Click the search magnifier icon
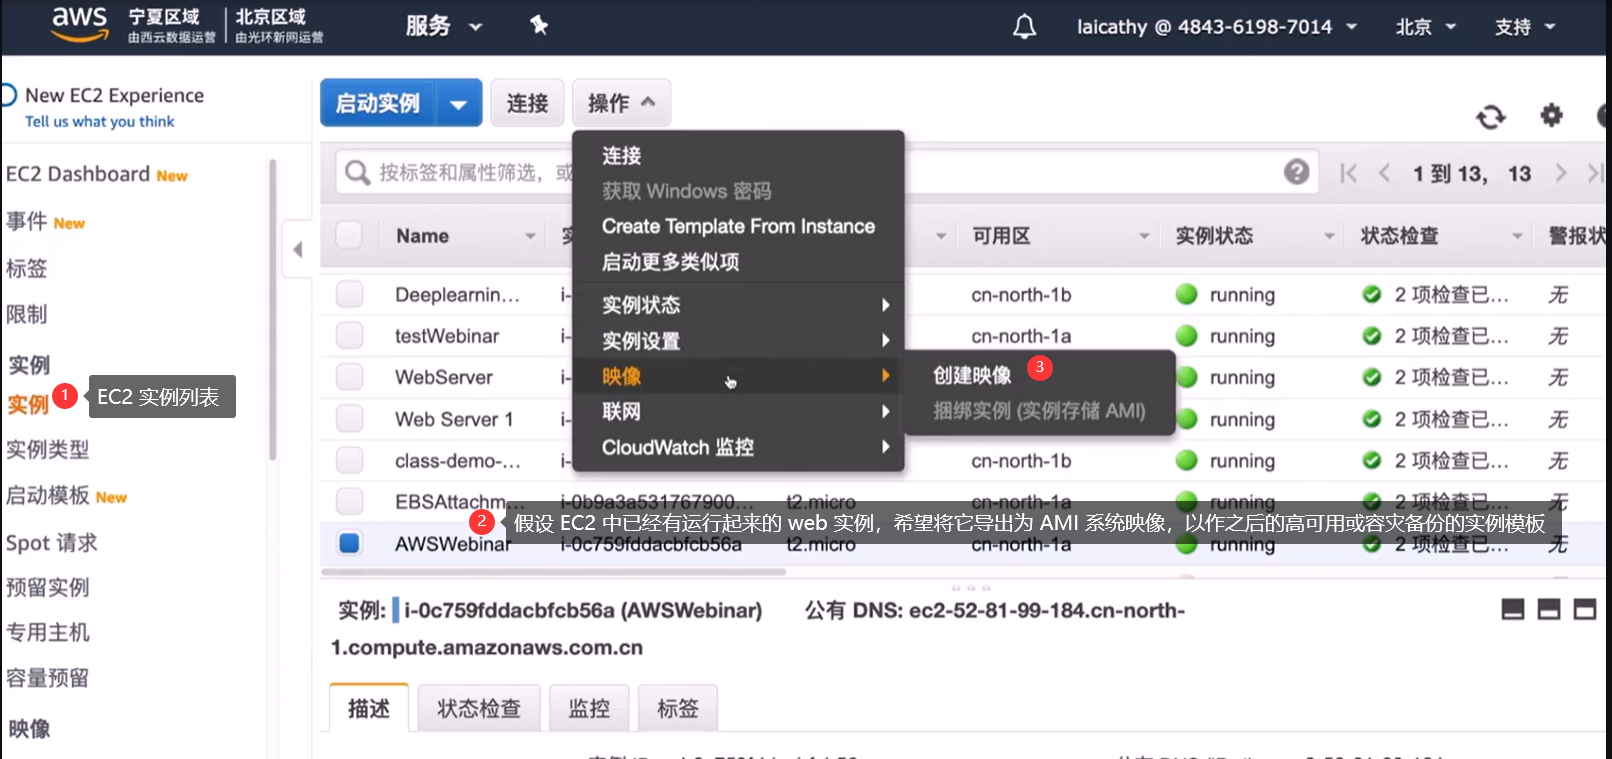 (x=357, y=173)
